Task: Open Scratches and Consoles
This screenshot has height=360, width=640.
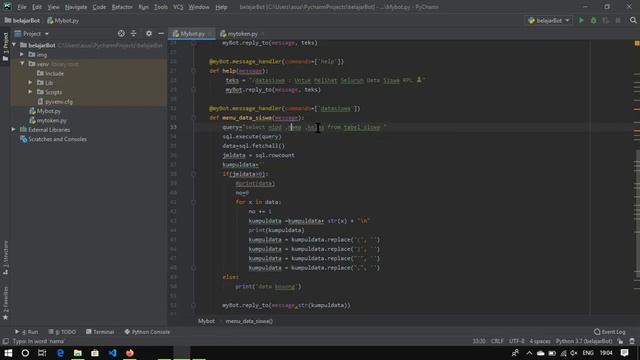Action: pyautogui.click(x=53, y=139)
